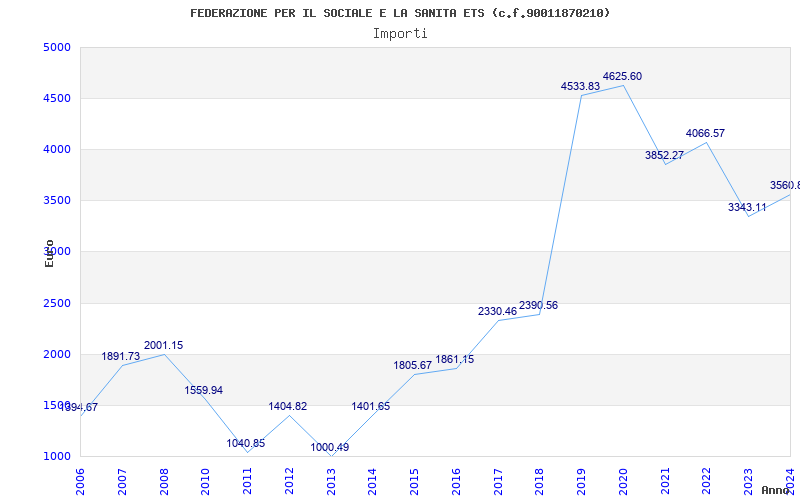Click the y-axis value 2000

point(57,355)
